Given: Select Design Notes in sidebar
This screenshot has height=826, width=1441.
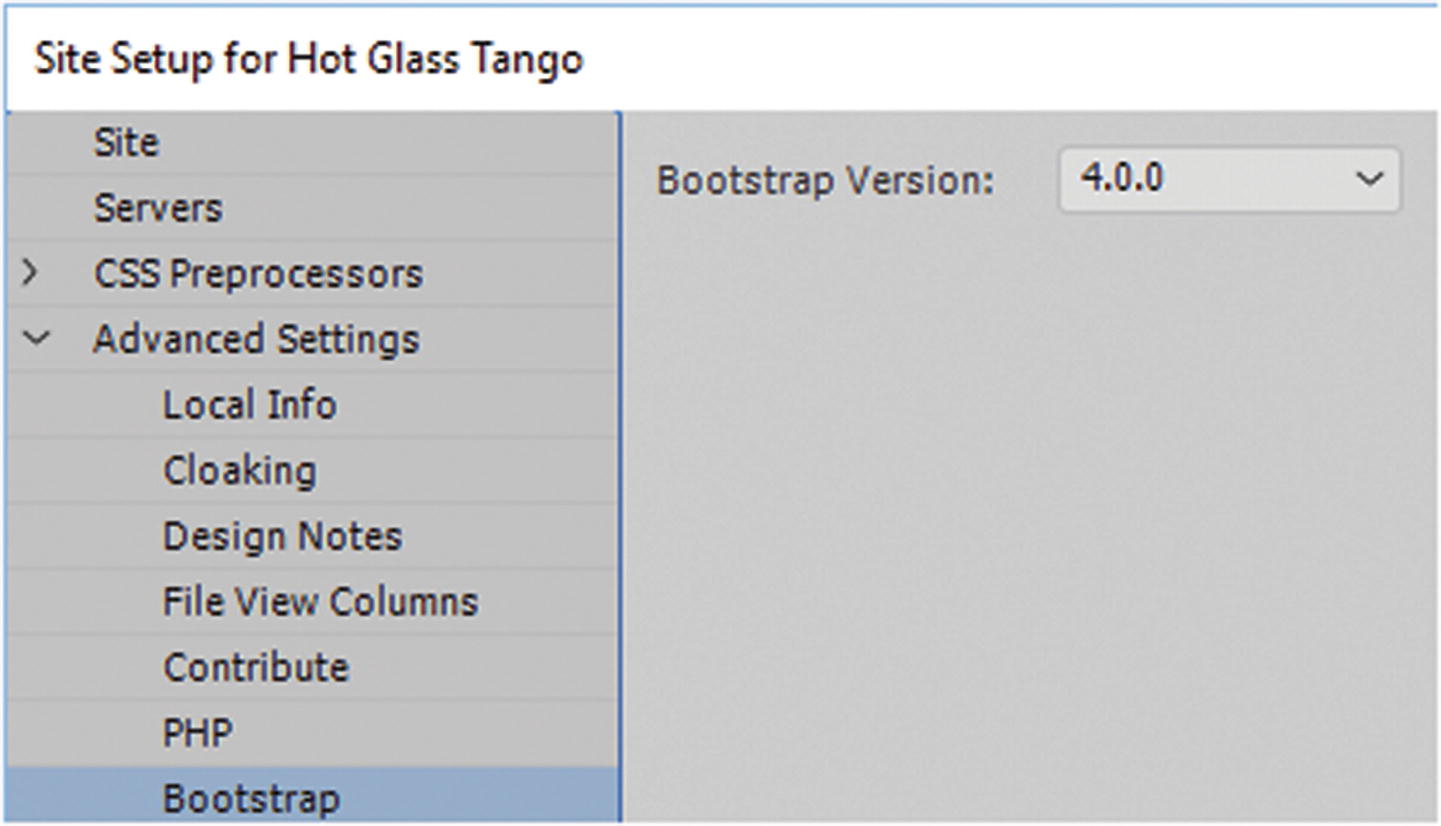Looking at the screenshot, I should [x=282, y=537].
